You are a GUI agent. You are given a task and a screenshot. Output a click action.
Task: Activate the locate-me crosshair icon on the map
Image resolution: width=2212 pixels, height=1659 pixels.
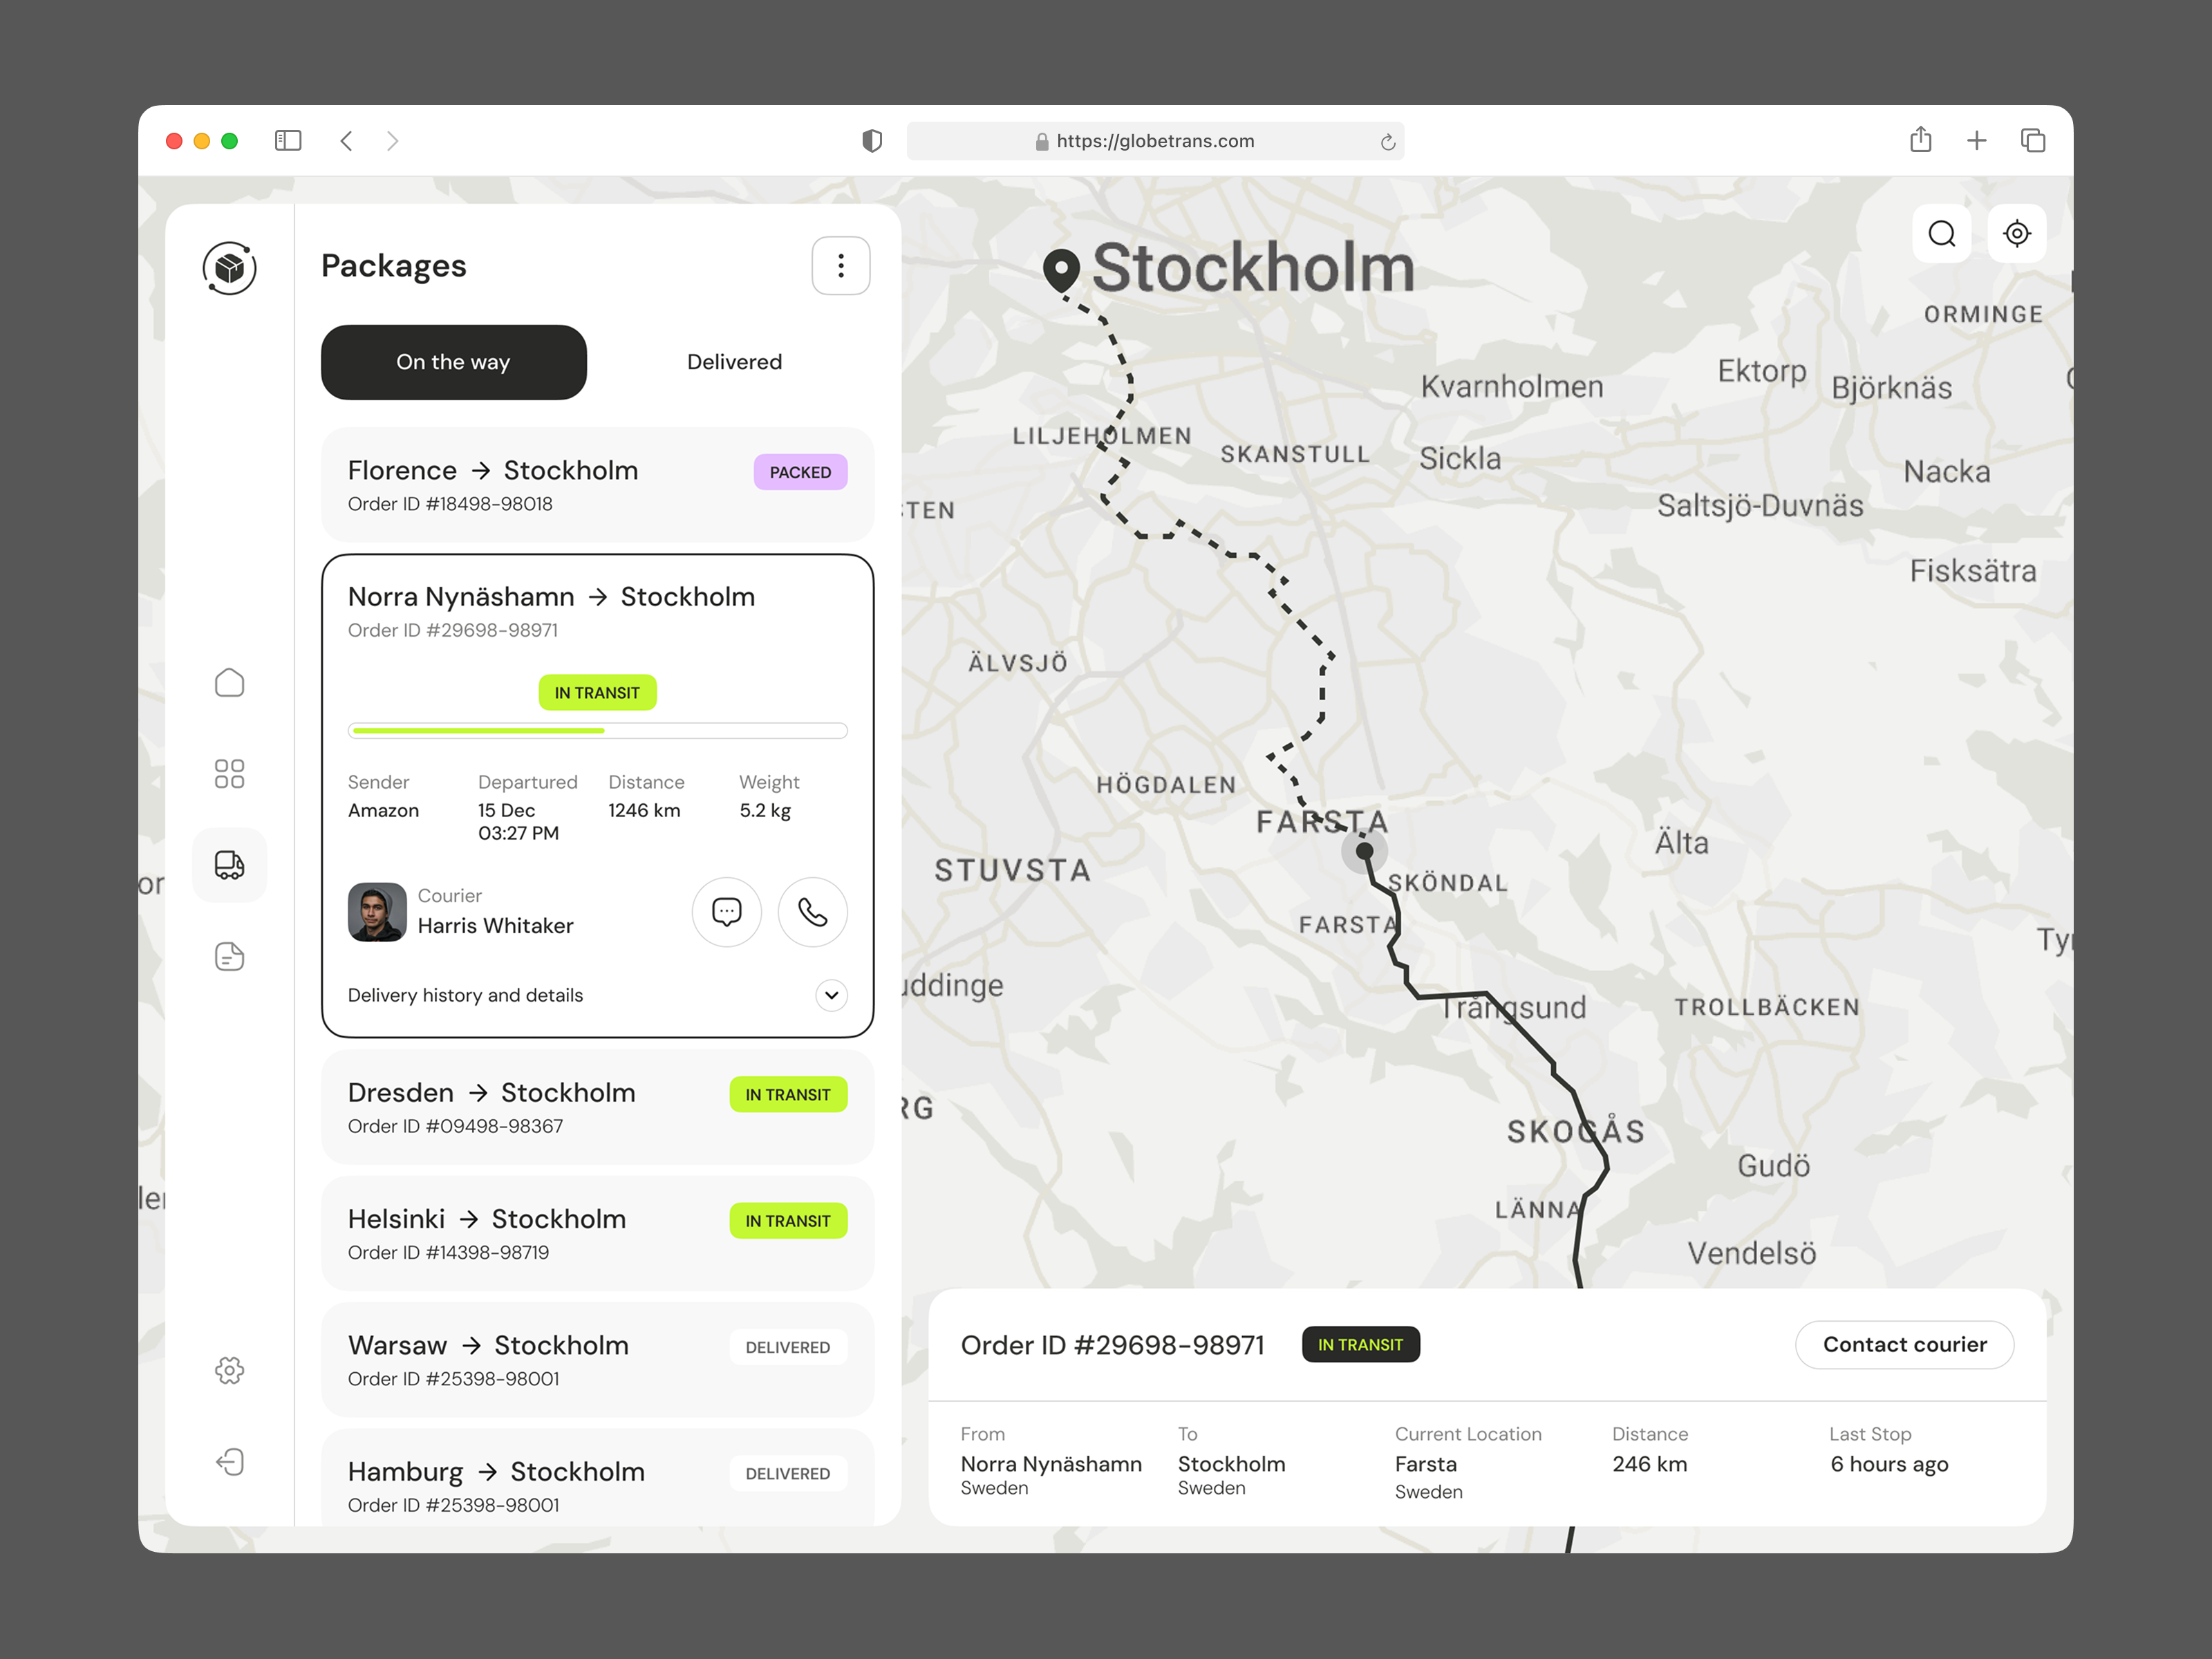coord(2017,233)
